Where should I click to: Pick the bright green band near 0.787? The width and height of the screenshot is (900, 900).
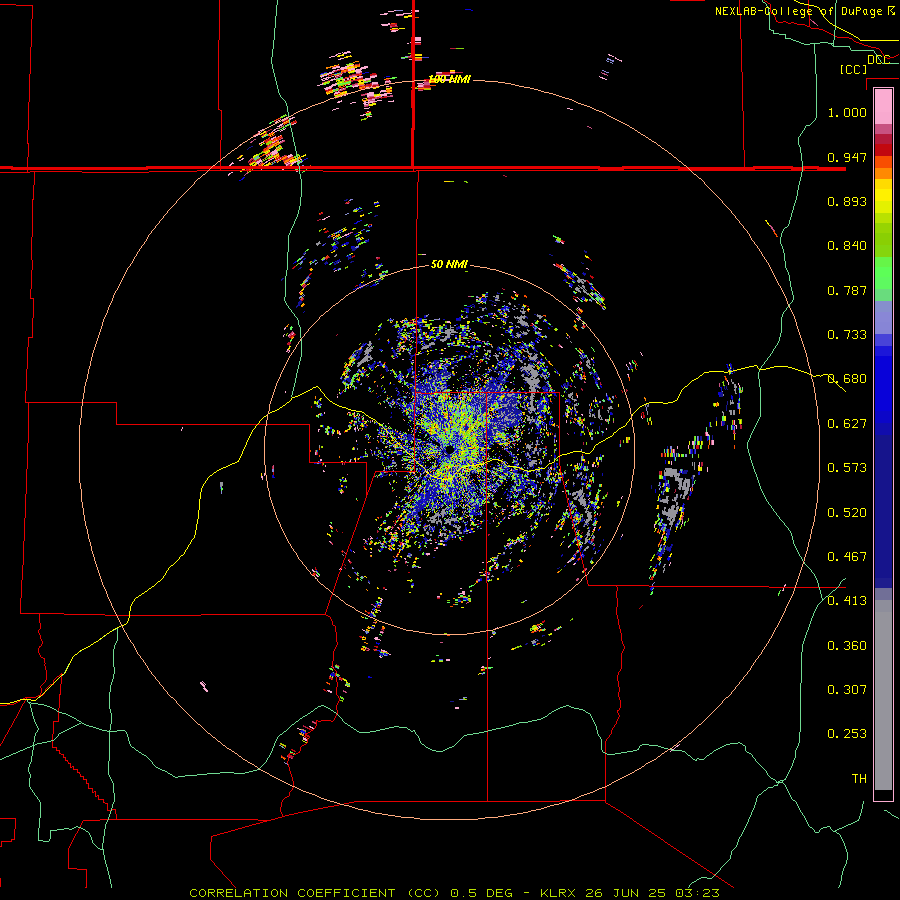pos(883,277)
